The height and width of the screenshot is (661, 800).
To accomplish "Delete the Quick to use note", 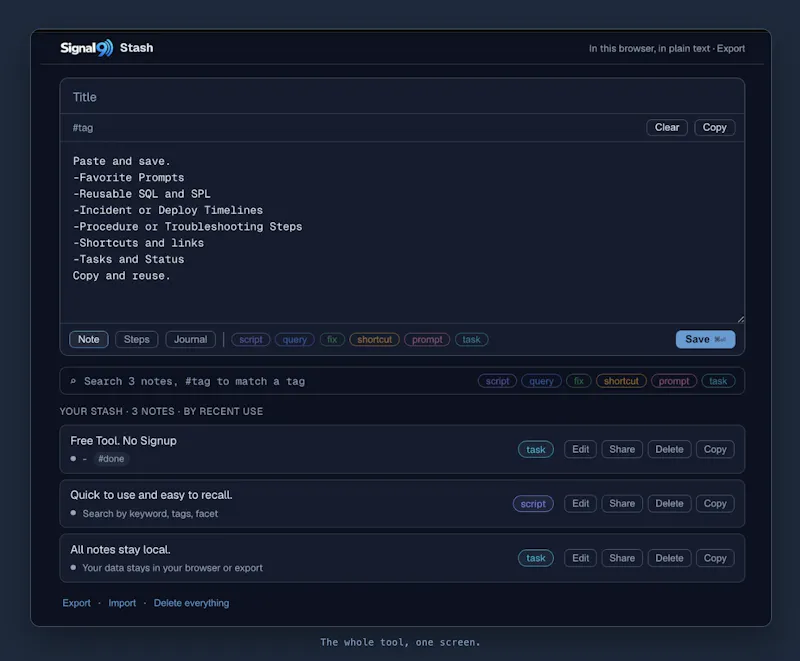I will pyautogui.click(x=669, y=503).
